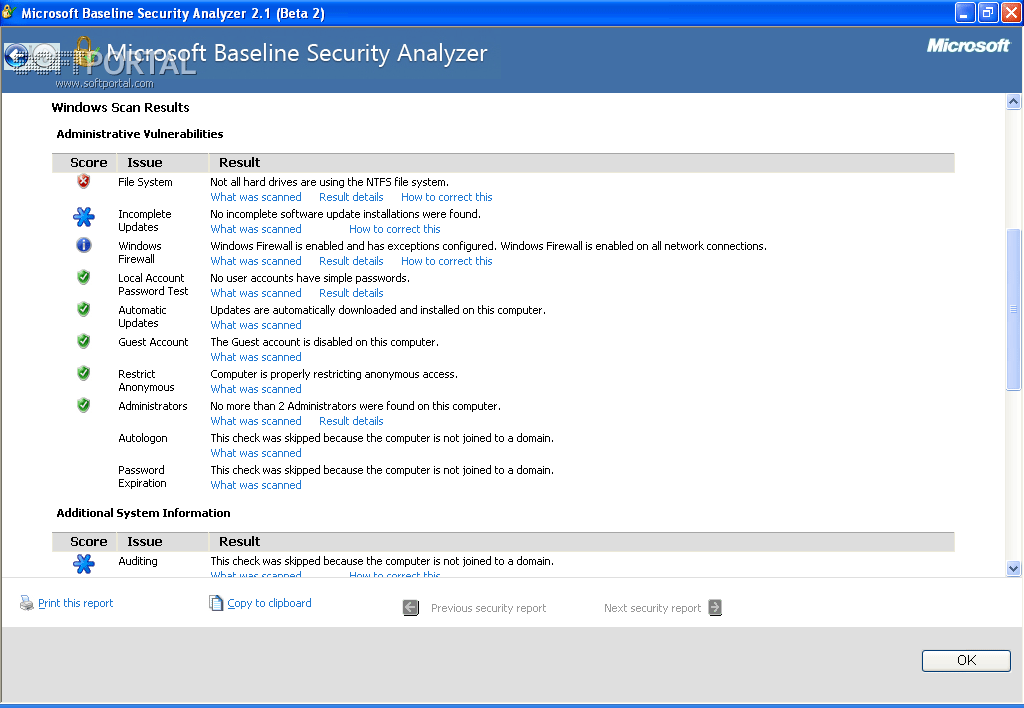Click green shield icon for Local Account Password Test
The height and width of the screenshot is (708, 1024).
click(84, 278)
